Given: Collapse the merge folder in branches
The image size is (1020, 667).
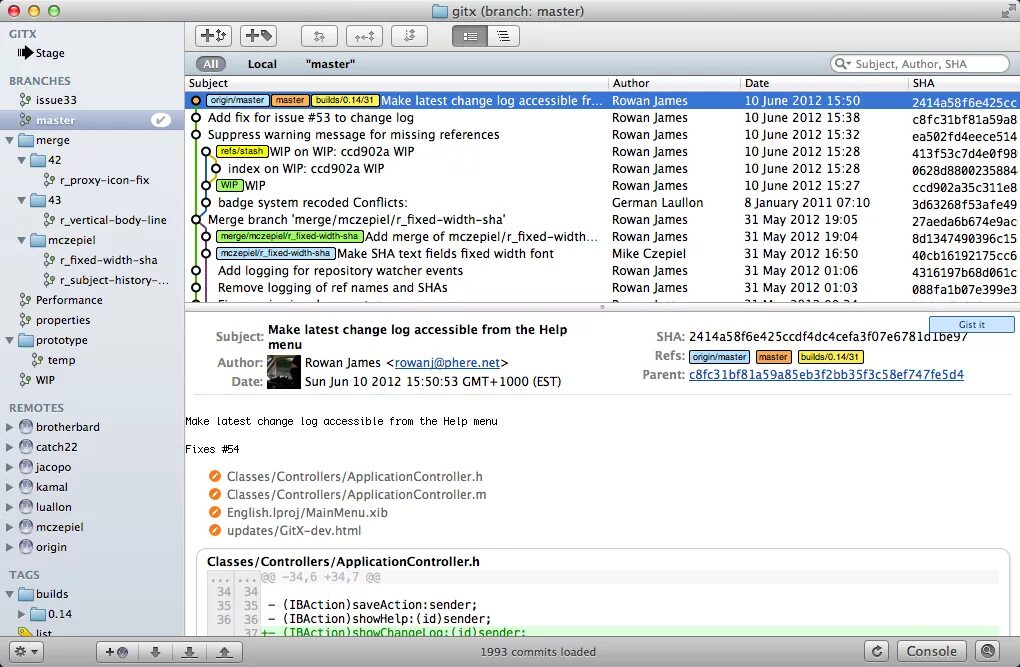Looking at the screenshot, I should 10,140.
